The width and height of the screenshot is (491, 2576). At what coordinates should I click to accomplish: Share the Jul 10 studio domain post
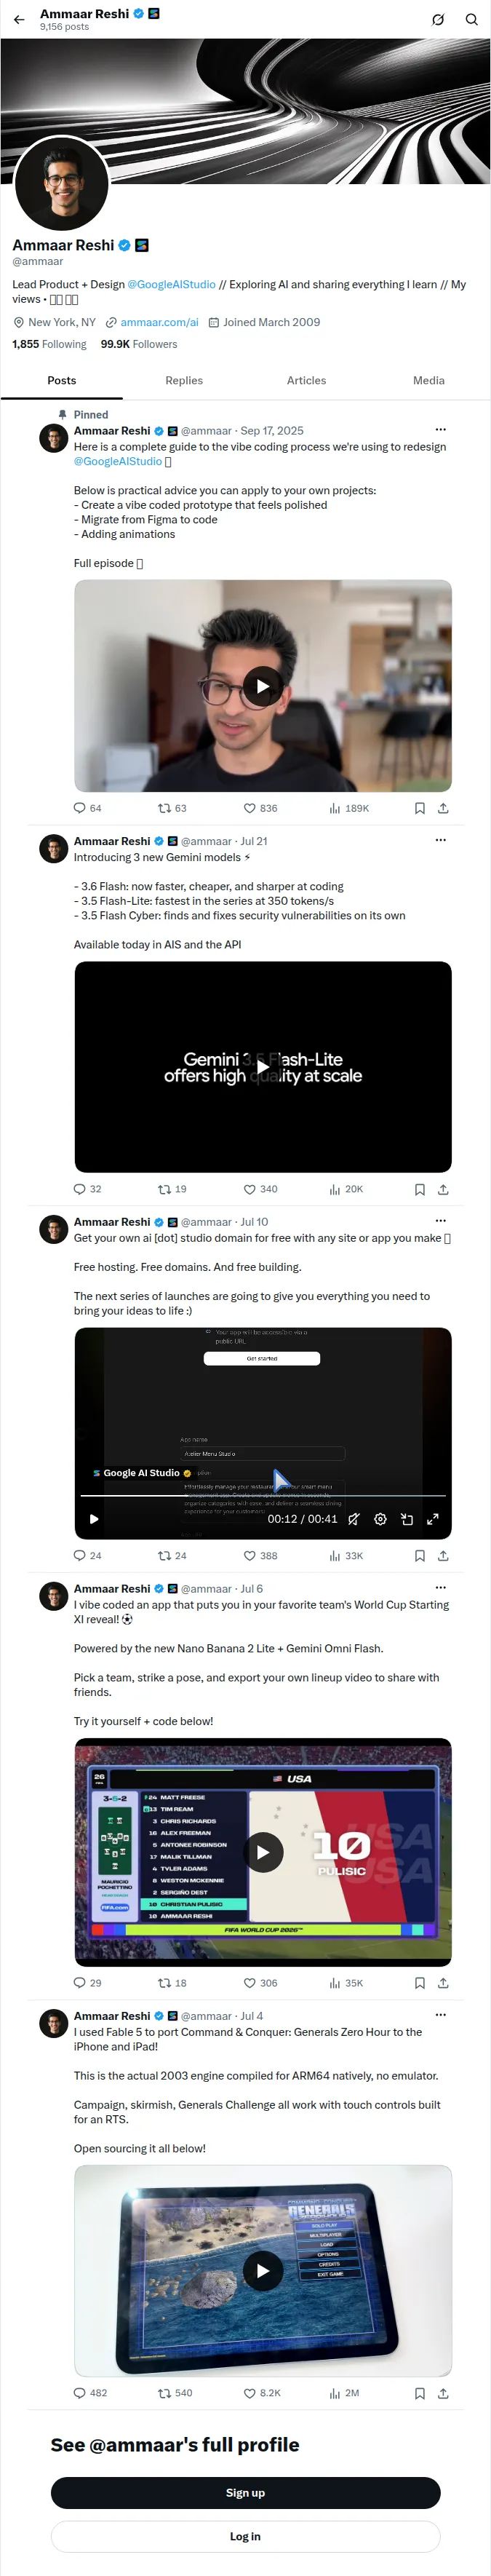[443, 1555]
